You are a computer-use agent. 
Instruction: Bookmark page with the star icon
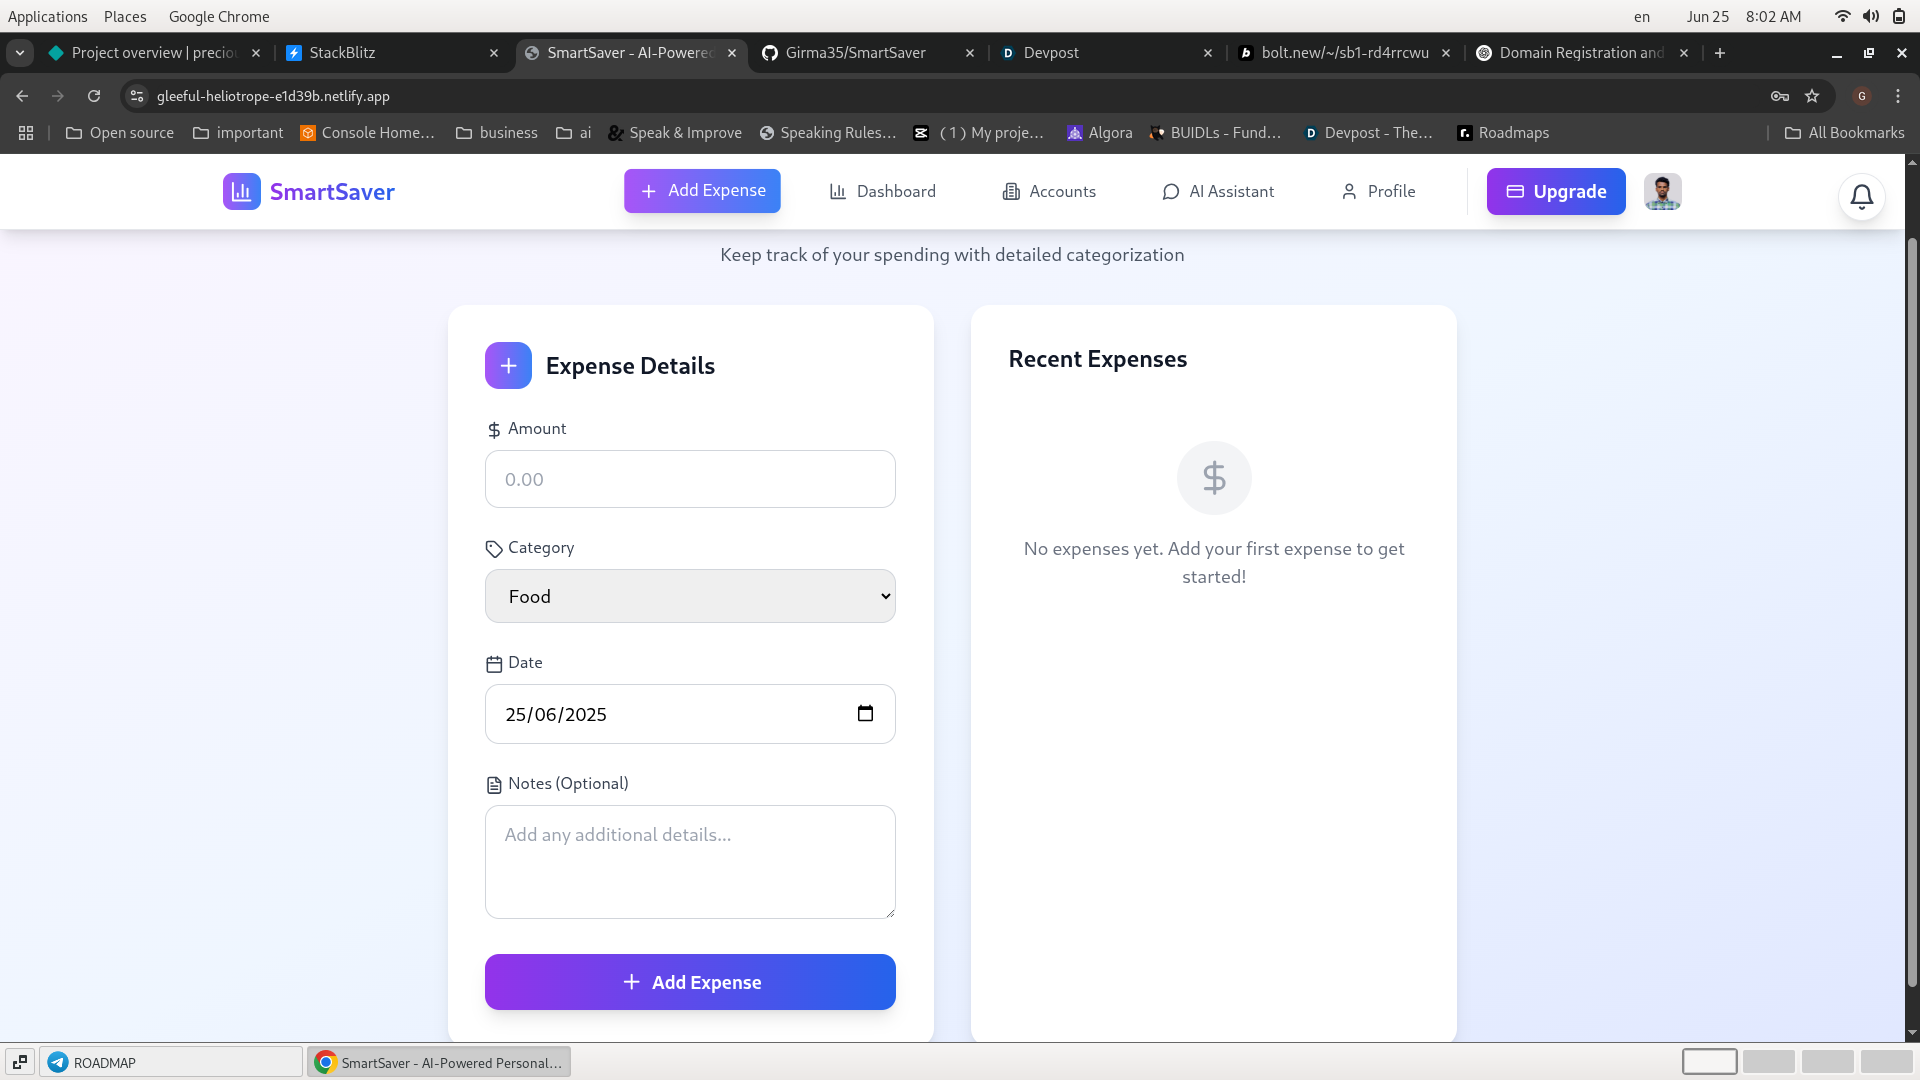(1812, 96)
